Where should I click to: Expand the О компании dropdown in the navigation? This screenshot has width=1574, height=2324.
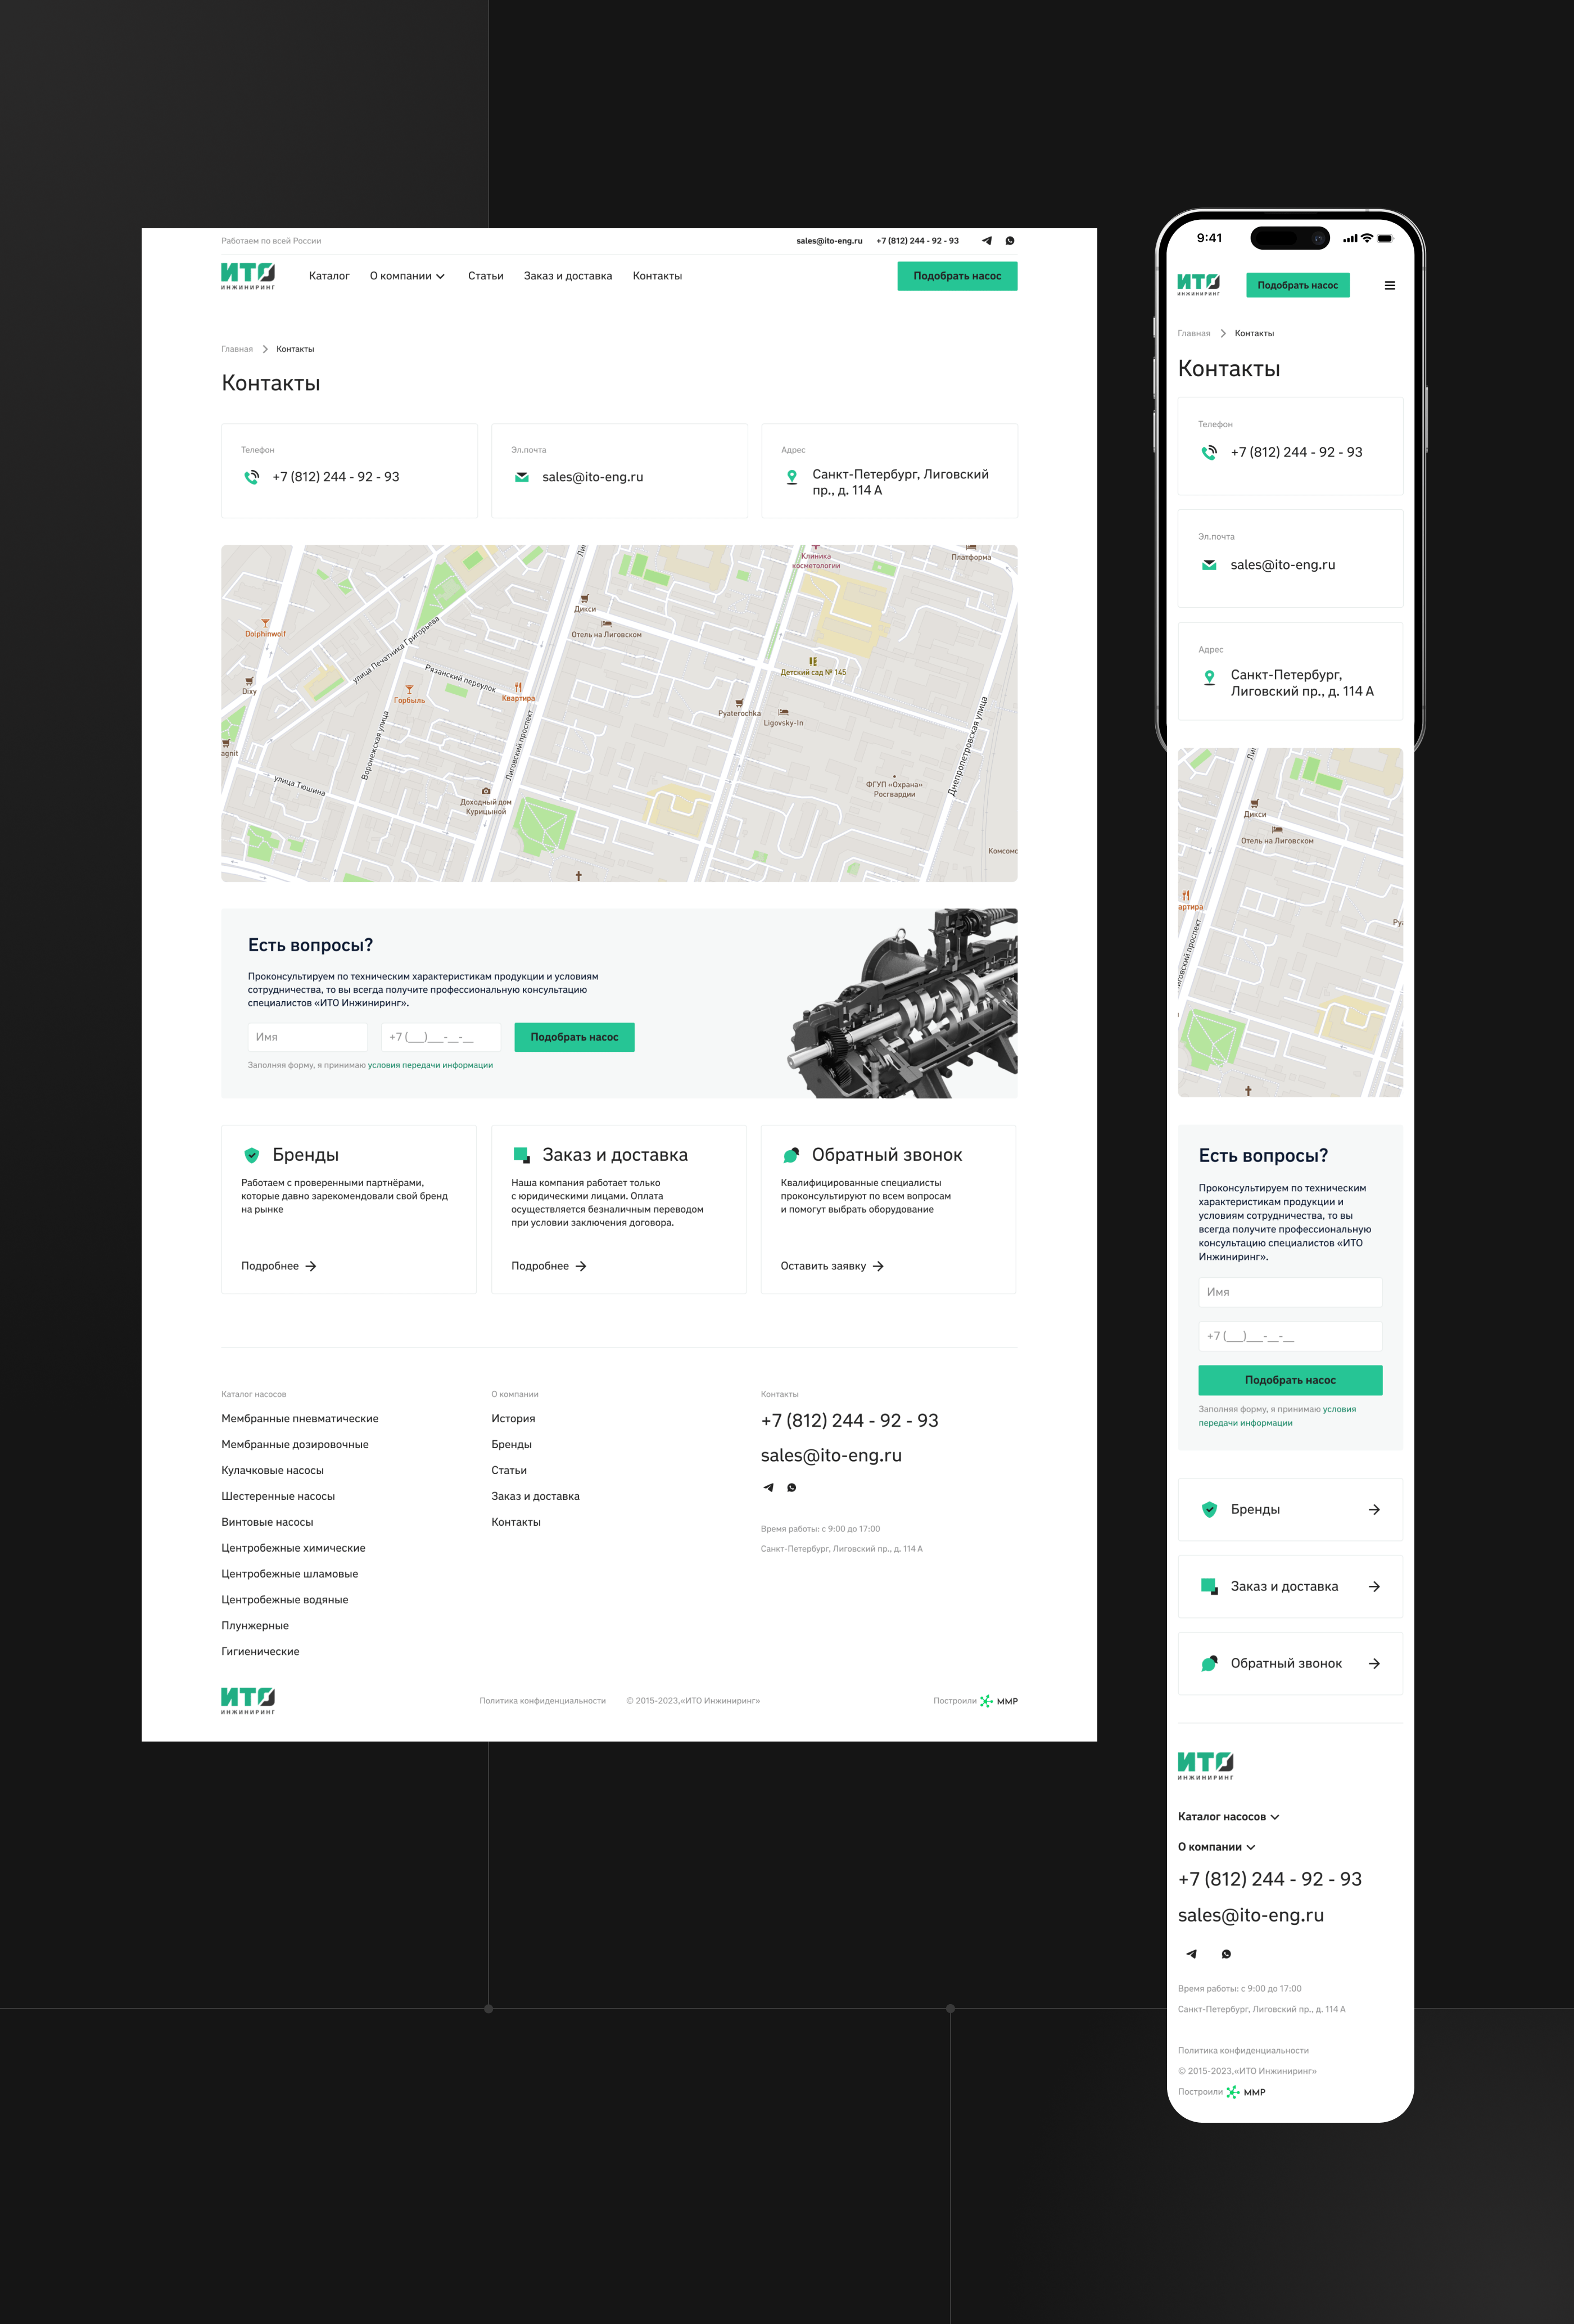pos(407,276)
